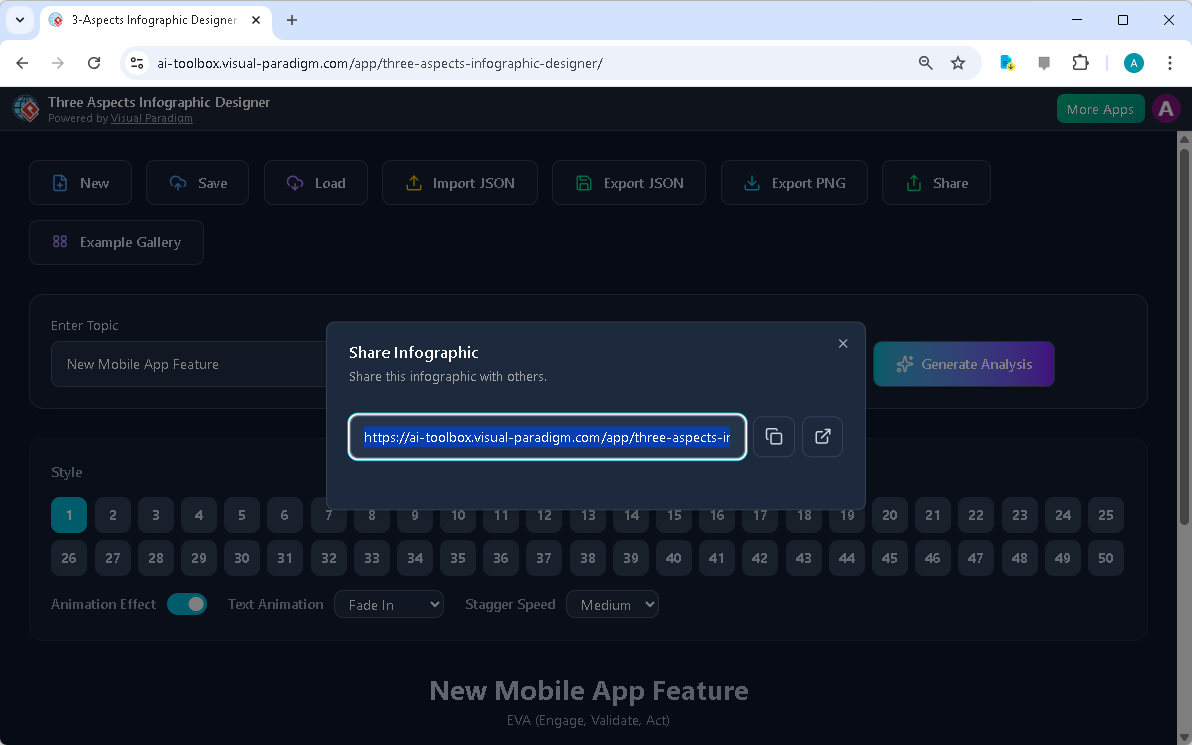Click the Generate Analysis sparkle icon
Screen dimensions: 1192x745
pyautogui.click(x=905, y=364)
